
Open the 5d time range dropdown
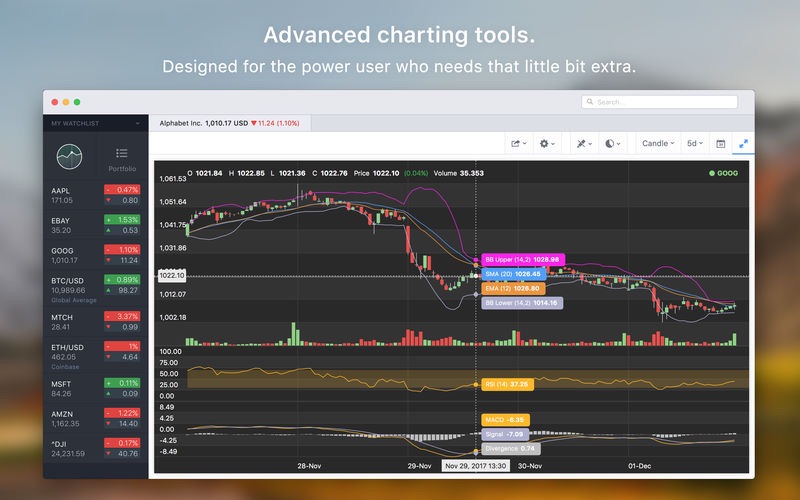[x=694, y=144]
